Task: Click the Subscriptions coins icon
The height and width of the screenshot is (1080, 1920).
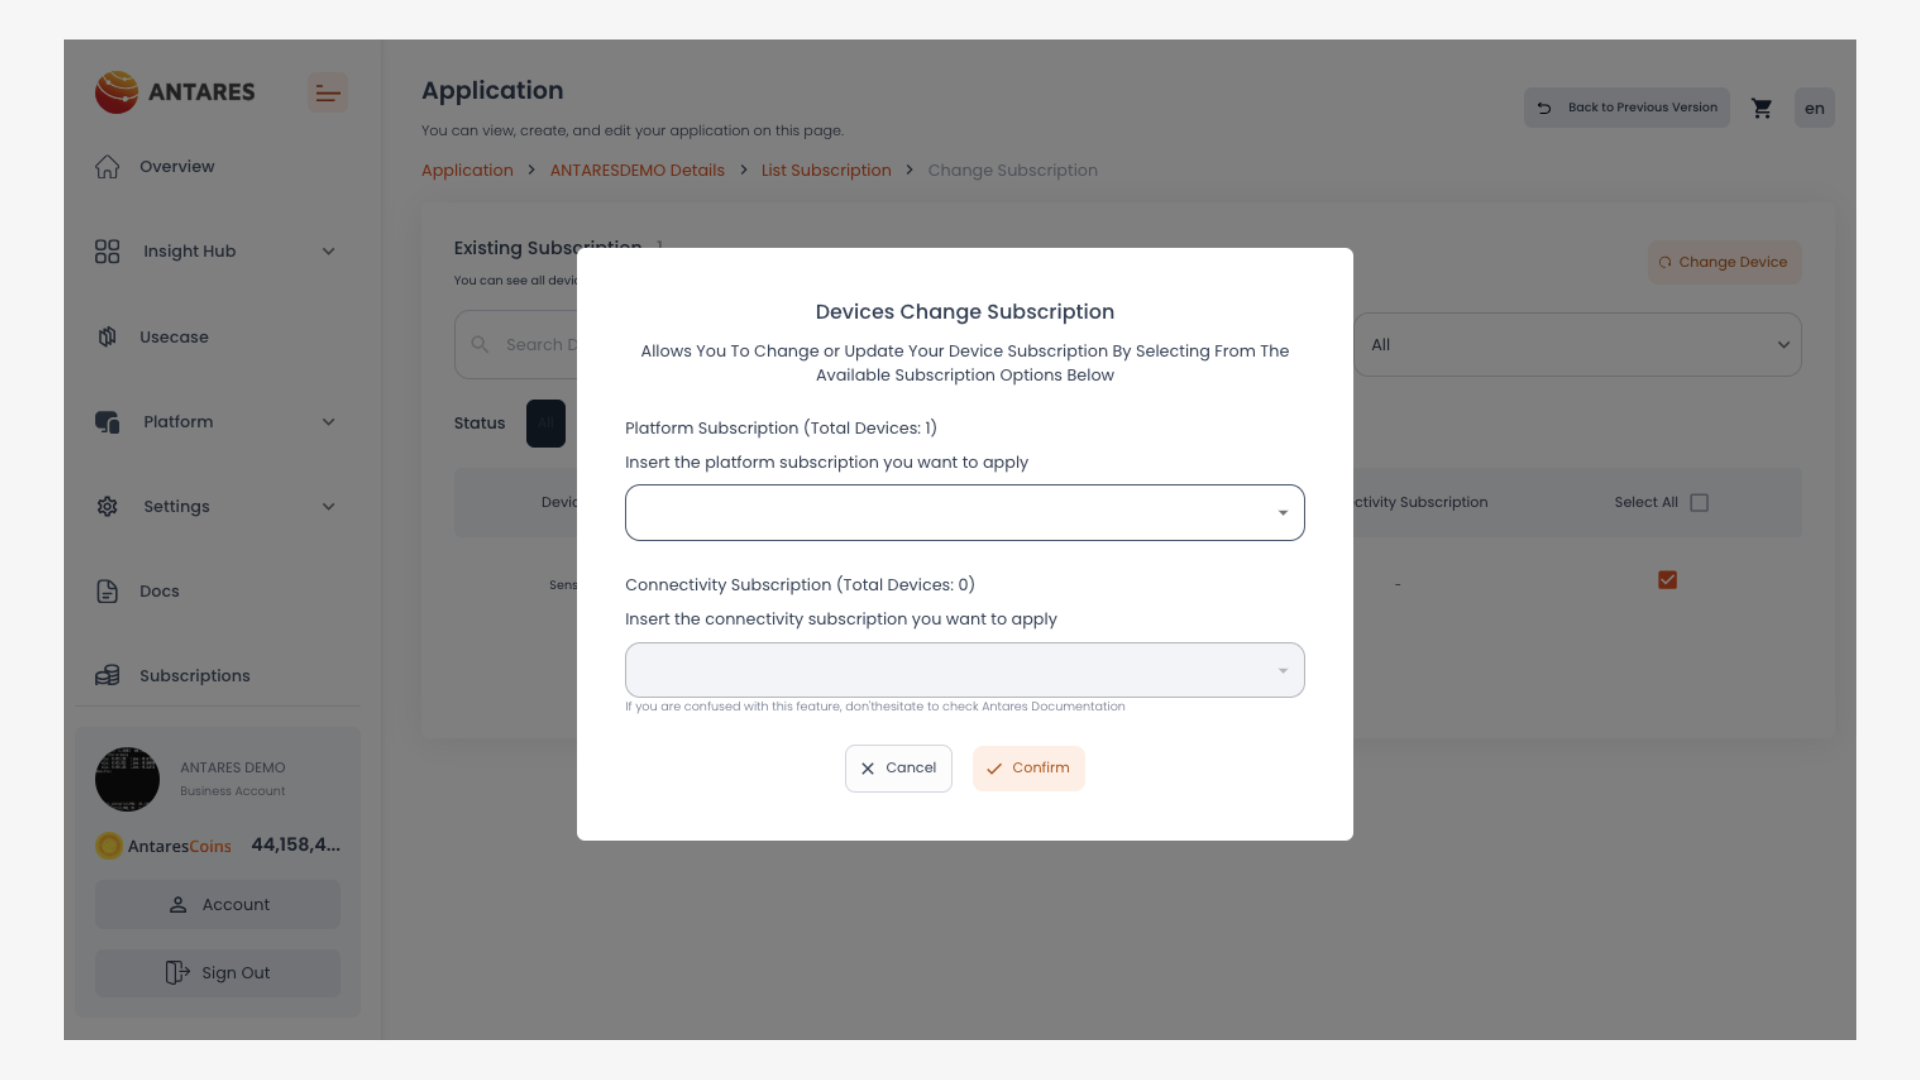Action: (107, 676)
